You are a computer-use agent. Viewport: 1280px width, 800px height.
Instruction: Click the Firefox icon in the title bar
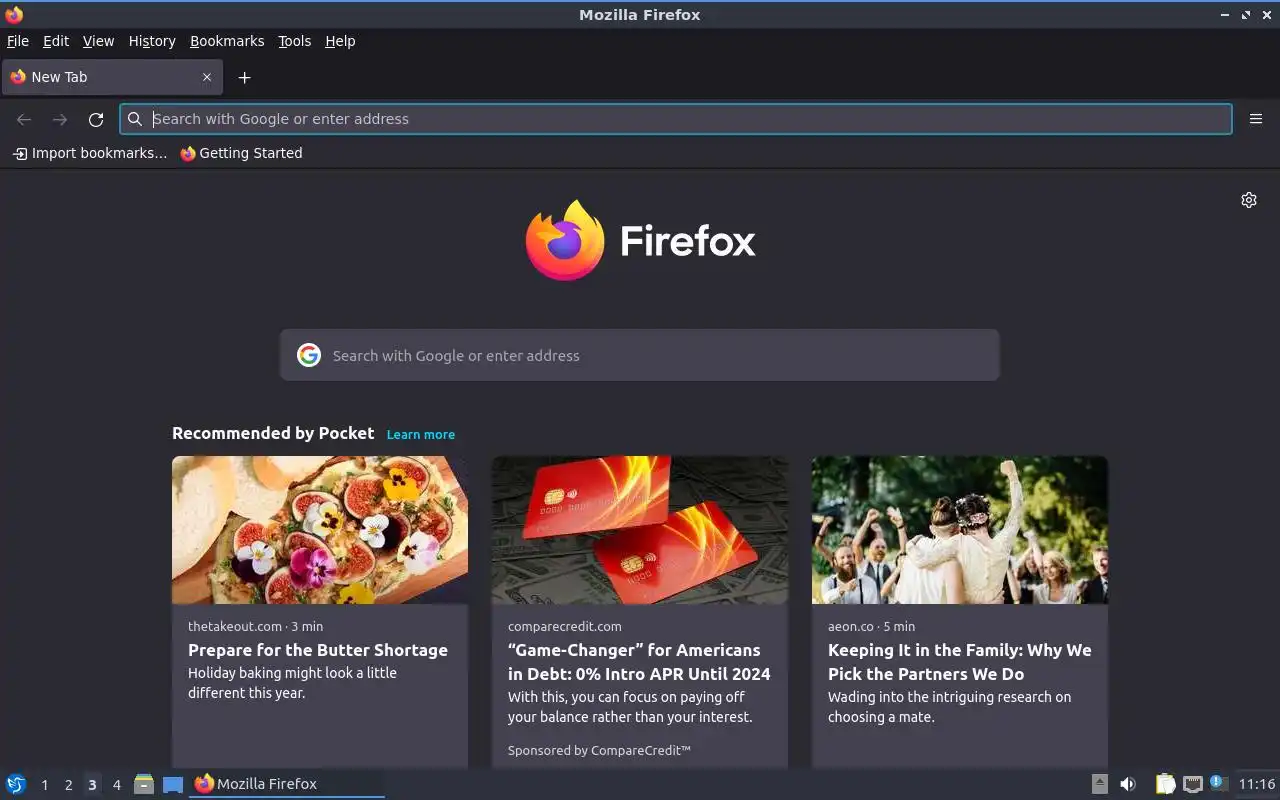click(x=14, y=14)
